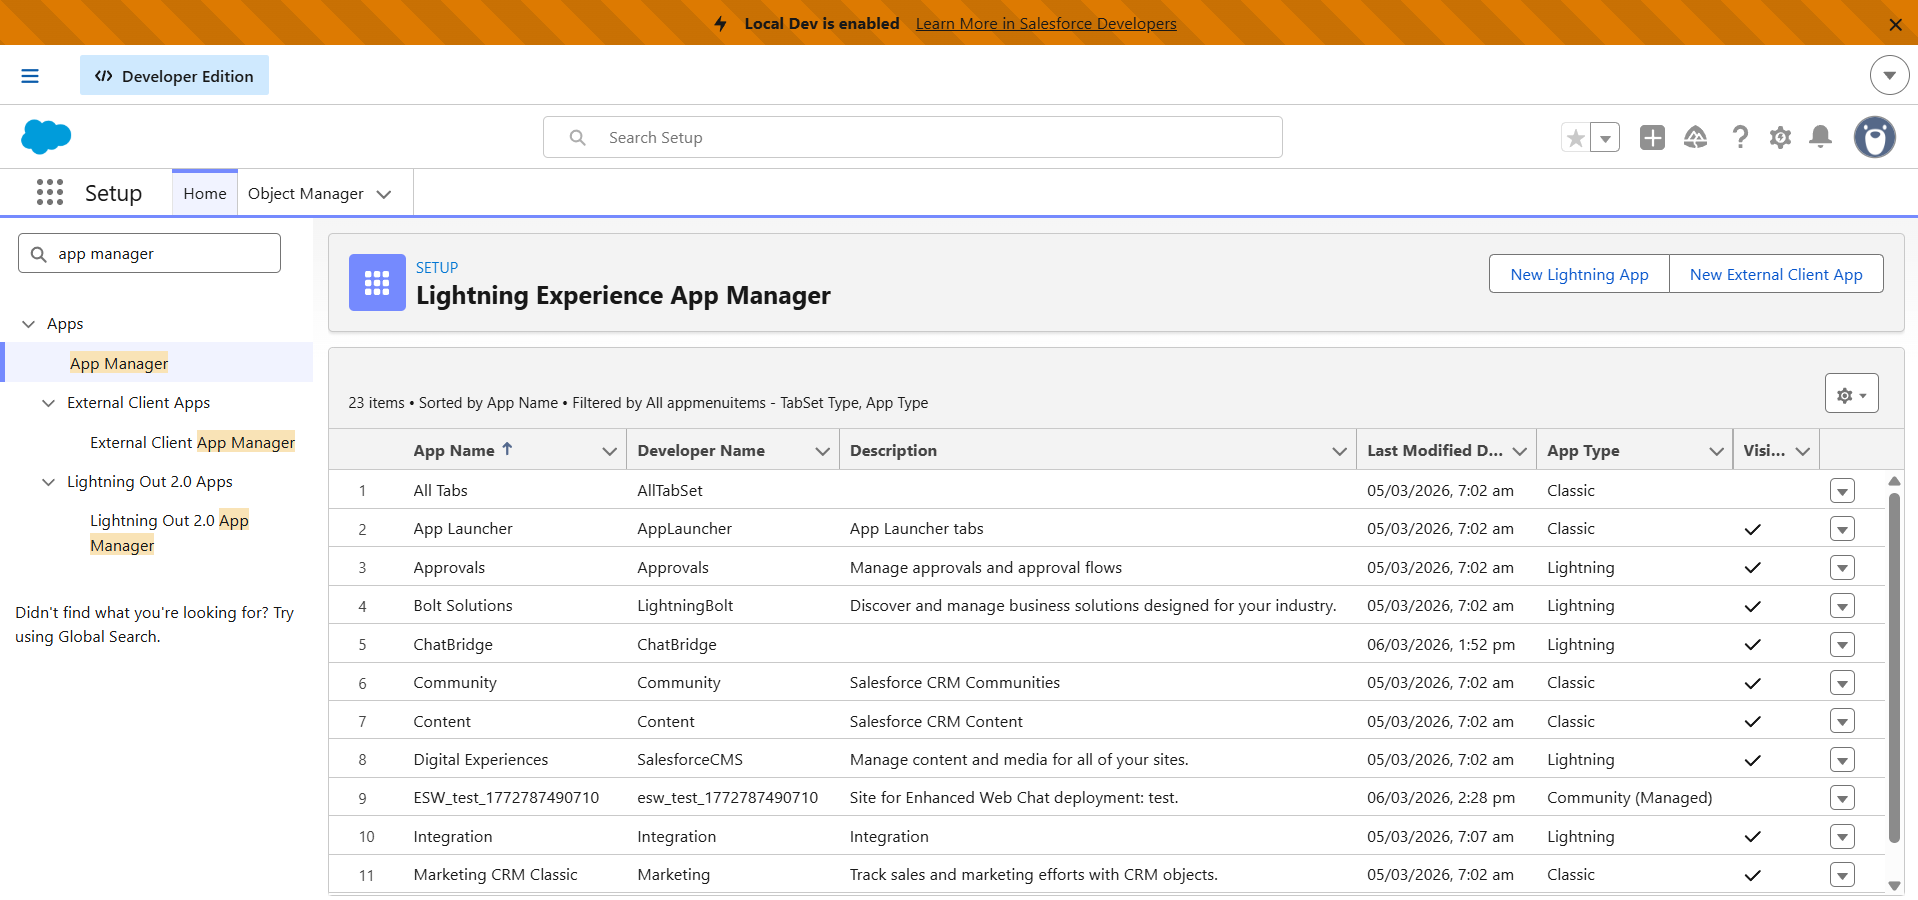The width and height of the screenshot is (1918, 900).
Task: Open App Name column dropdown chevron
Action: [x=609, y=451]
